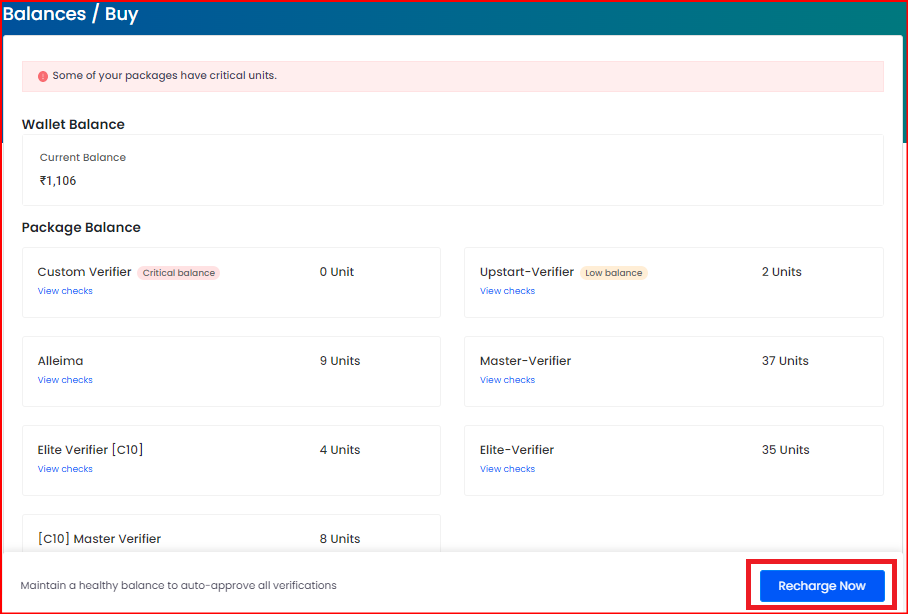This screenshot has height=614, width=911.
Task: Open View checks under Master-Verifier
Action: click(x=507, y=380)
